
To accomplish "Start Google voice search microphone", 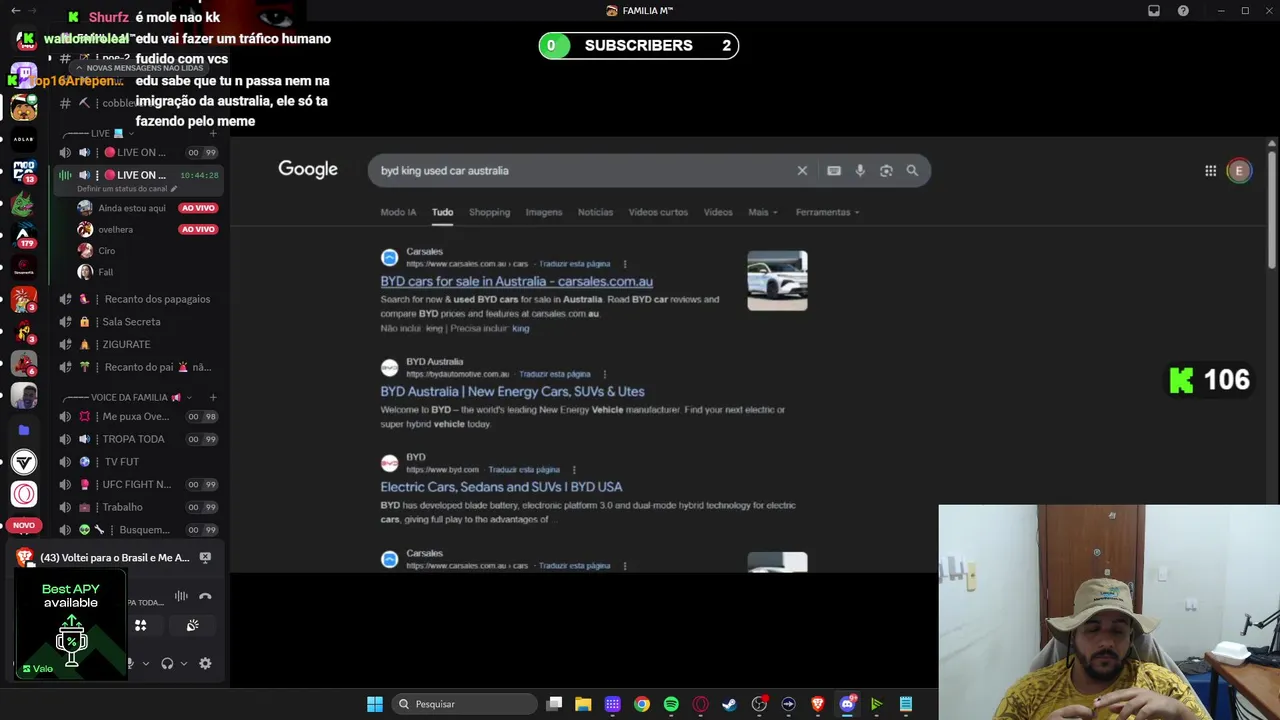I will [x=860, y=171].
